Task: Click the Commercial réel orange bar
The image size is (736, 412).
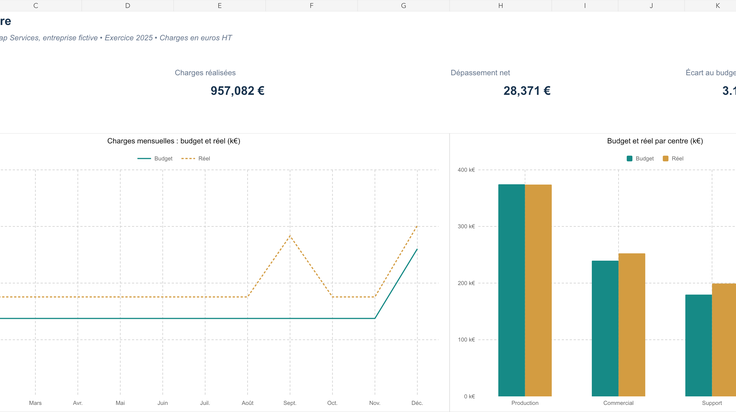Action: (x=632, y=325)
